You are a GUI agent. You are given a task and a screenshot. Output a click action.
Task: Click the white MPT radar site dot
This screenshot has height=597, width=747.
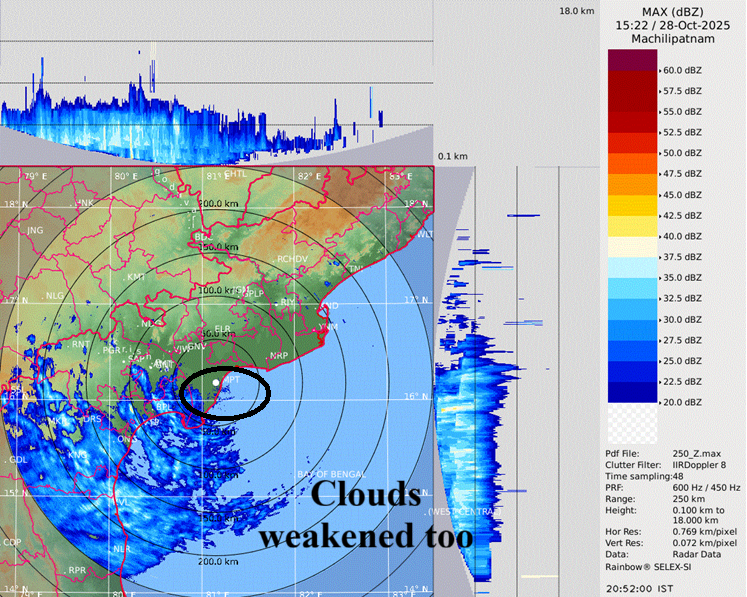[x=216, y=383]
